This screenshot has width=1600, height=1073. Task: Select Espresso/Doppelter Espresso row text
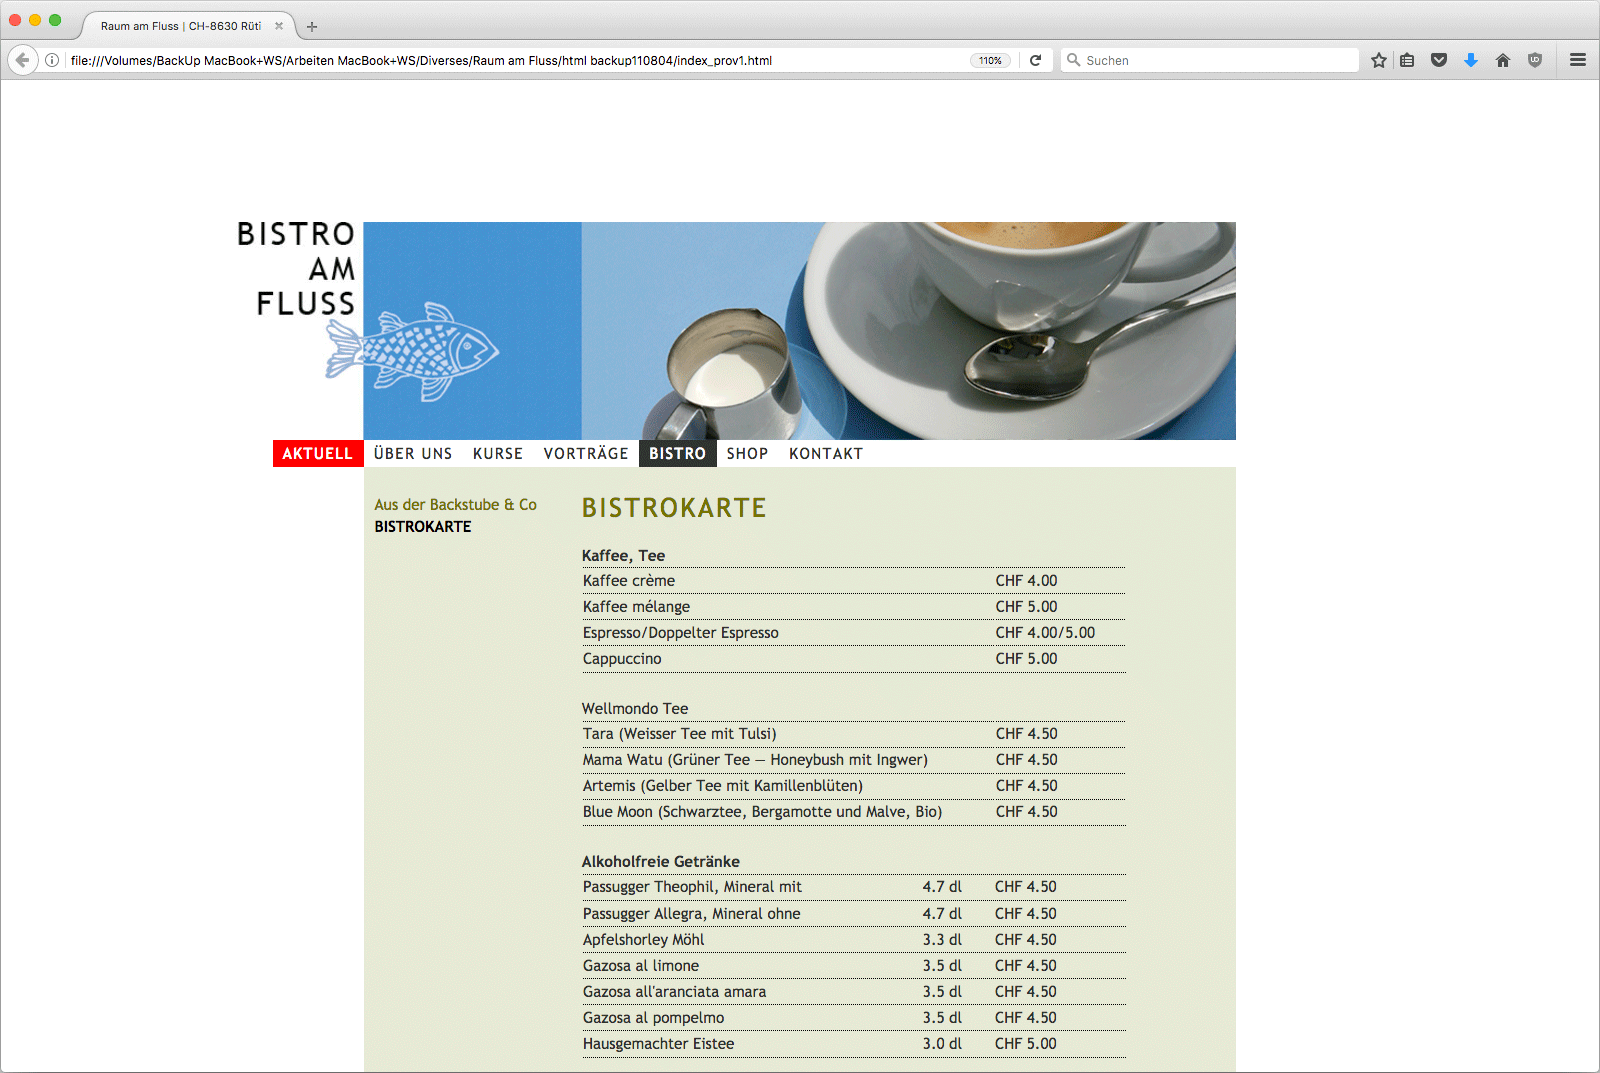point(681,633)
